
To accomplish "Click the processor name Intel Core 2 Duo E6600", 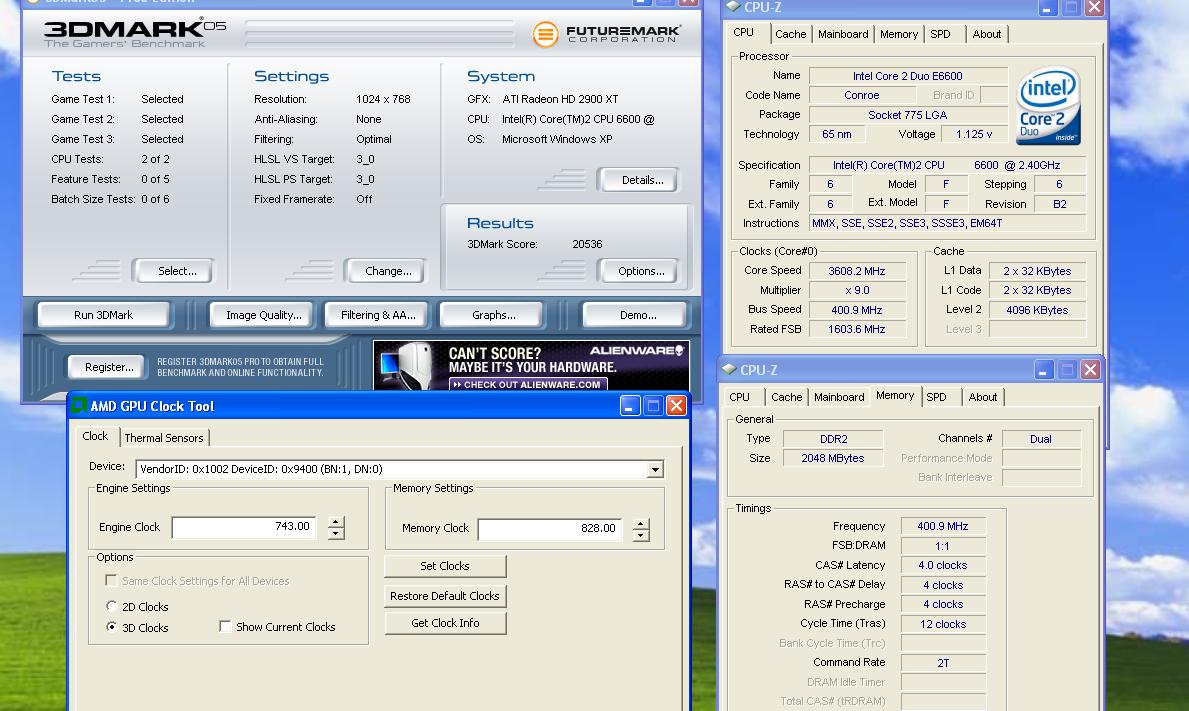I will [x=908, y=76].
